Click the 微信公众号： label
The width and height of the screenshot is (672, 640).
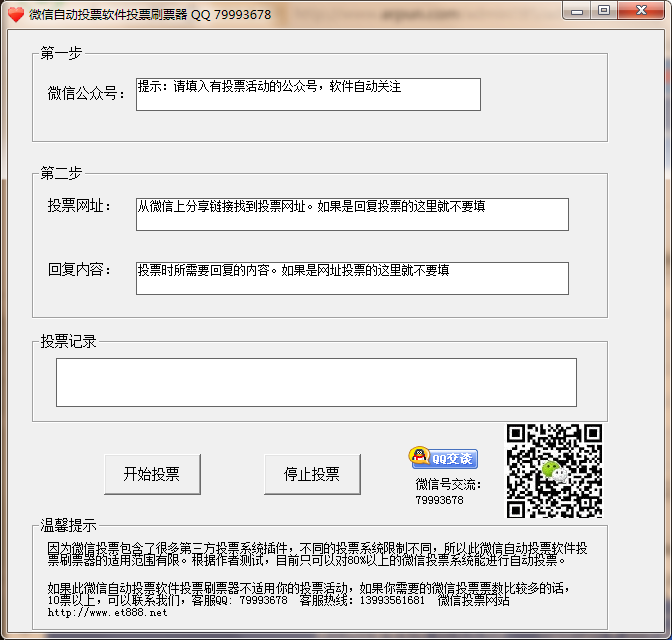coord(86,93)
